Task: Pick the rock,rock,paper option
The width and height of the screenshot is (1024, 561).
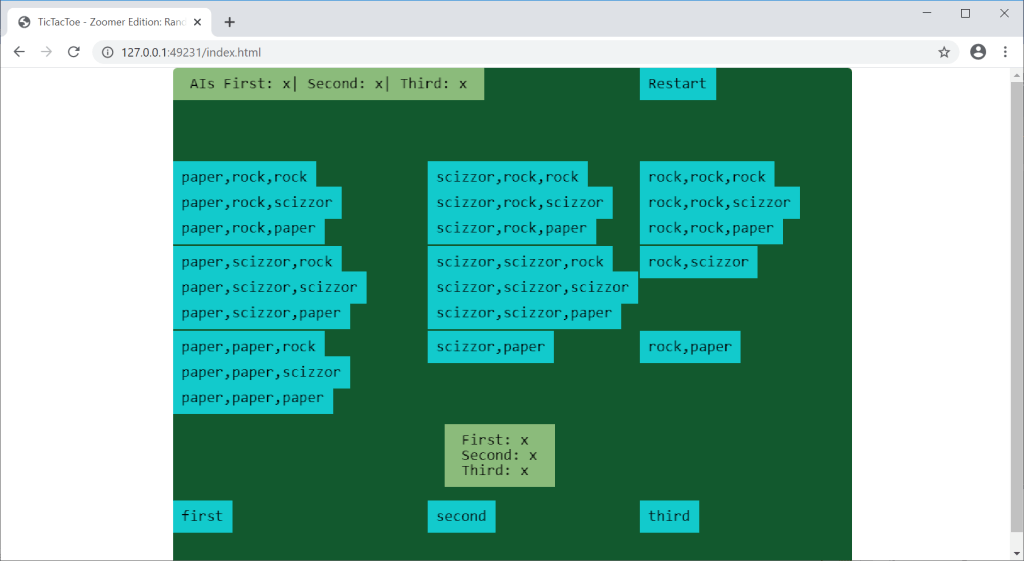Action: 710,228
